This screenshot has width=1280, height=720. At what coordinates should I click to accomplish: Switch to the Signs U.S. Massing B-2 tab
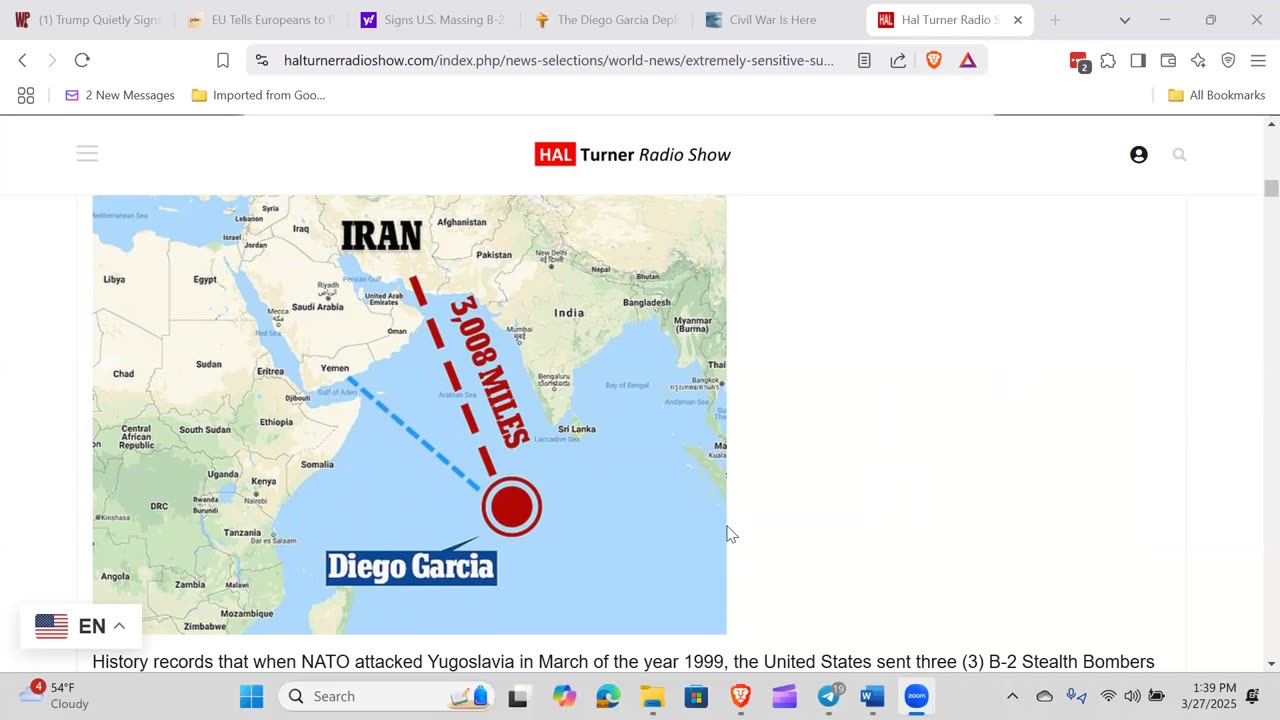click(x=433, y=20)
